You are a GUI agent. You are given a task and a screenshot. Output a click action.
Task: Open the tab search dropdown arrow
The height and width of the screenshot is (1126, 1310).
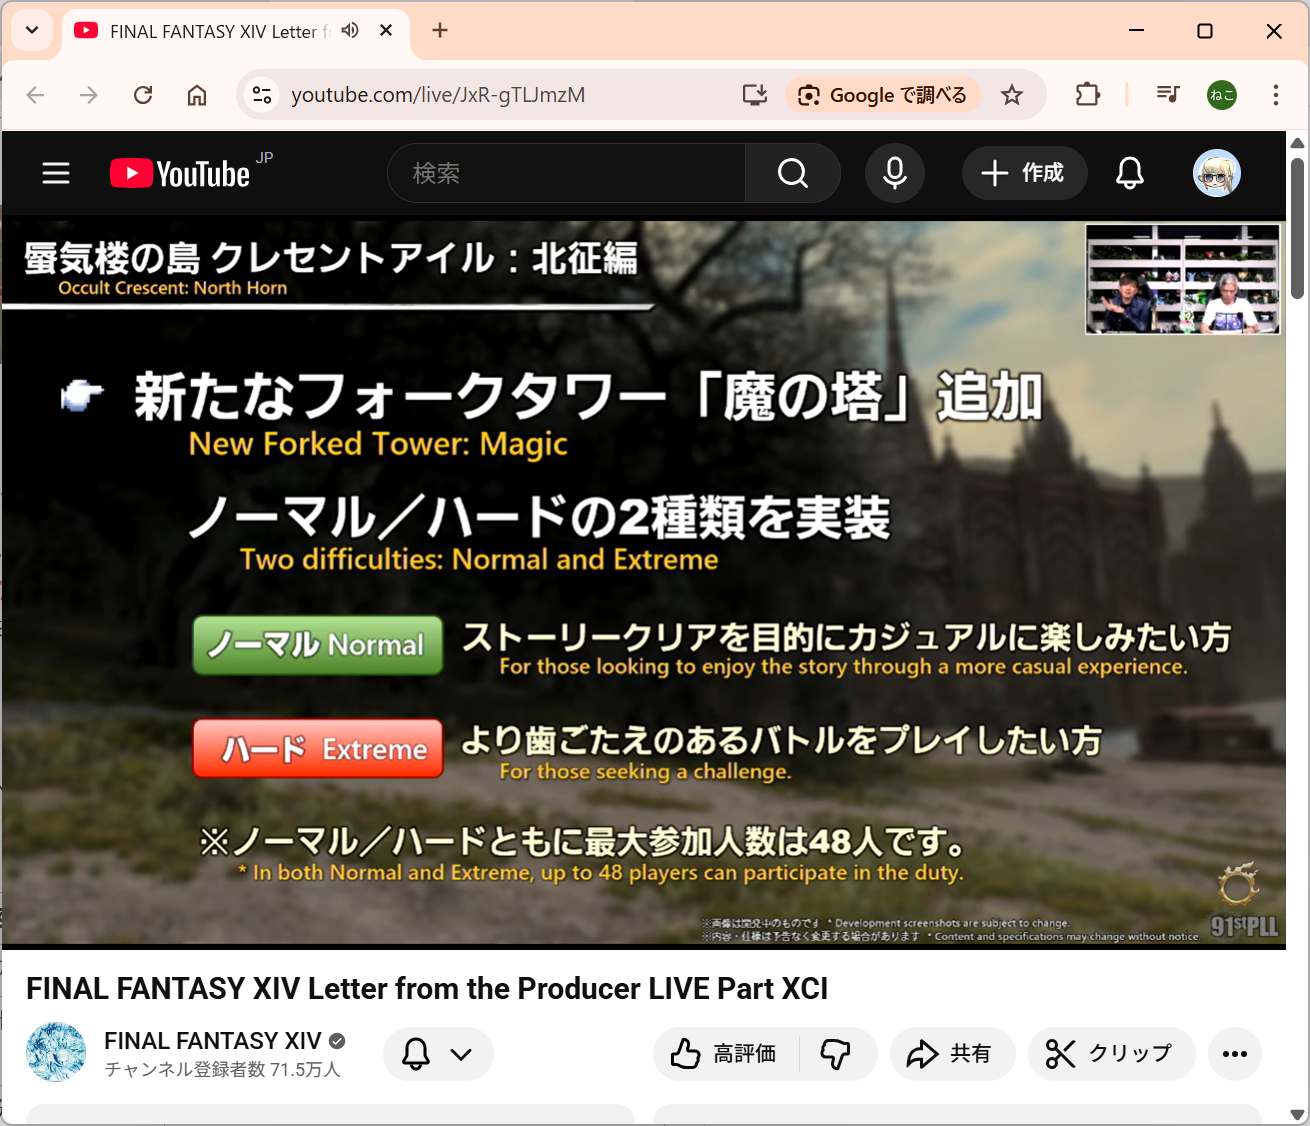click(x=32, y=31)
